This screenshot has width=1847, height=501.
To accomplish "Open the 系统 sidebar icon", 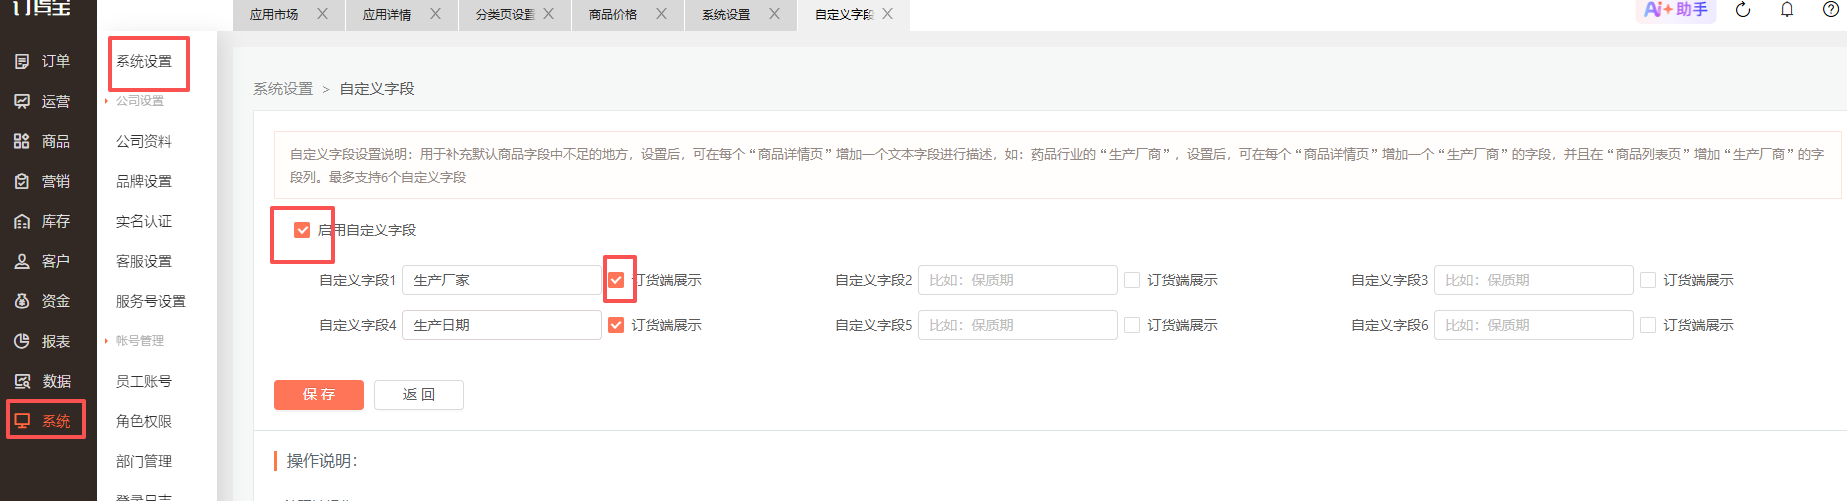I will click(22, 421).
